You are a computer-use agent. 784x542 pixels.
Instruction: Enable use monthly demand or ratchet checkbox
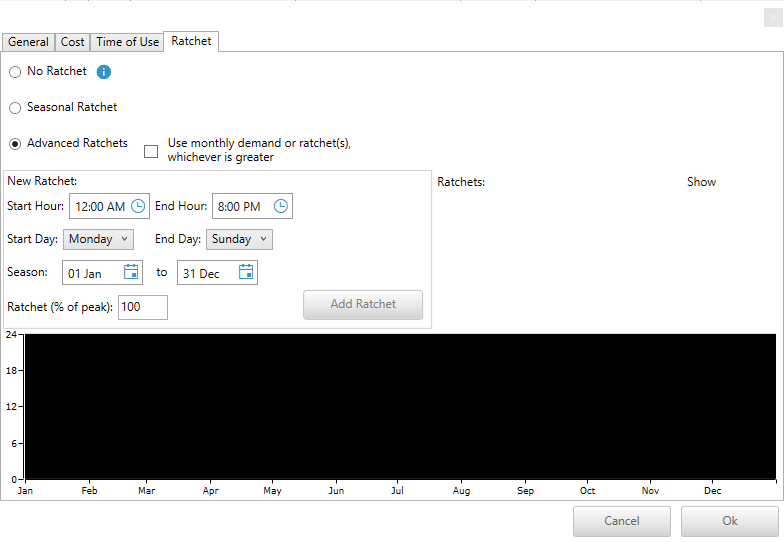151,151
